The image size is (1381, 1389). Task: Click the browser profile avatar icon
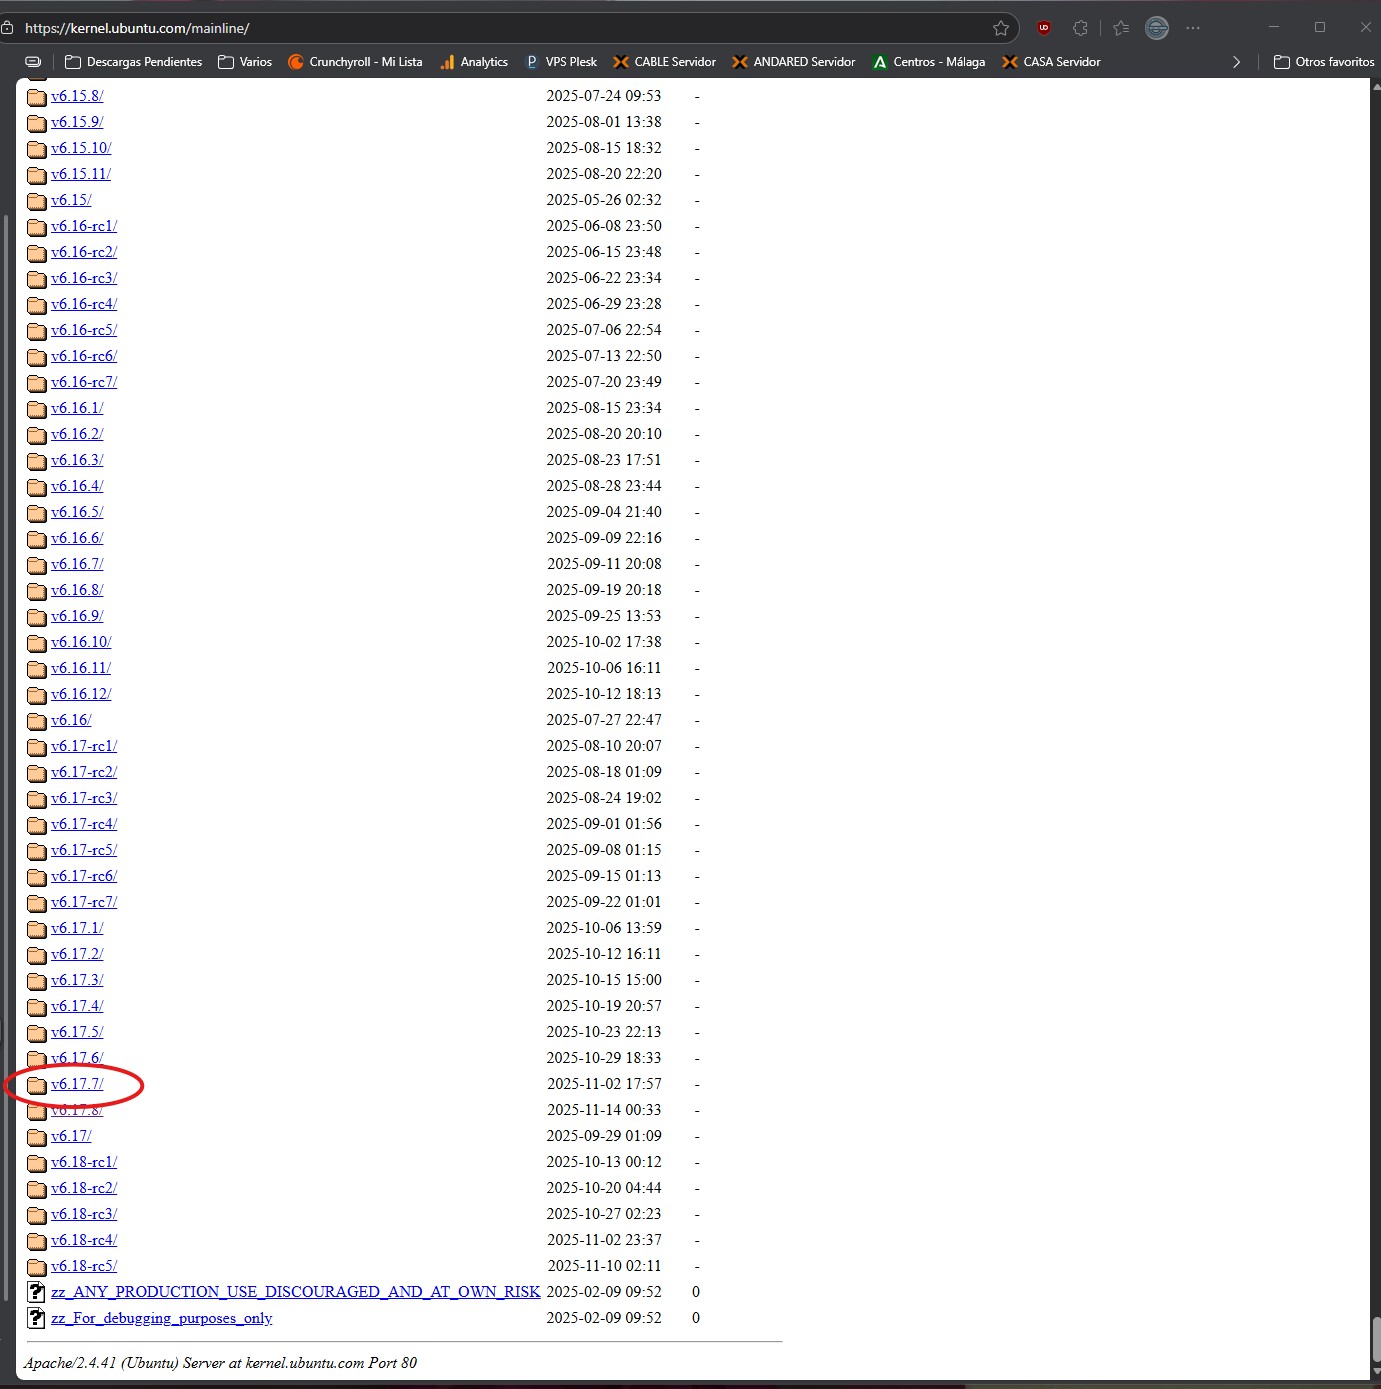tap(1157, 28)
